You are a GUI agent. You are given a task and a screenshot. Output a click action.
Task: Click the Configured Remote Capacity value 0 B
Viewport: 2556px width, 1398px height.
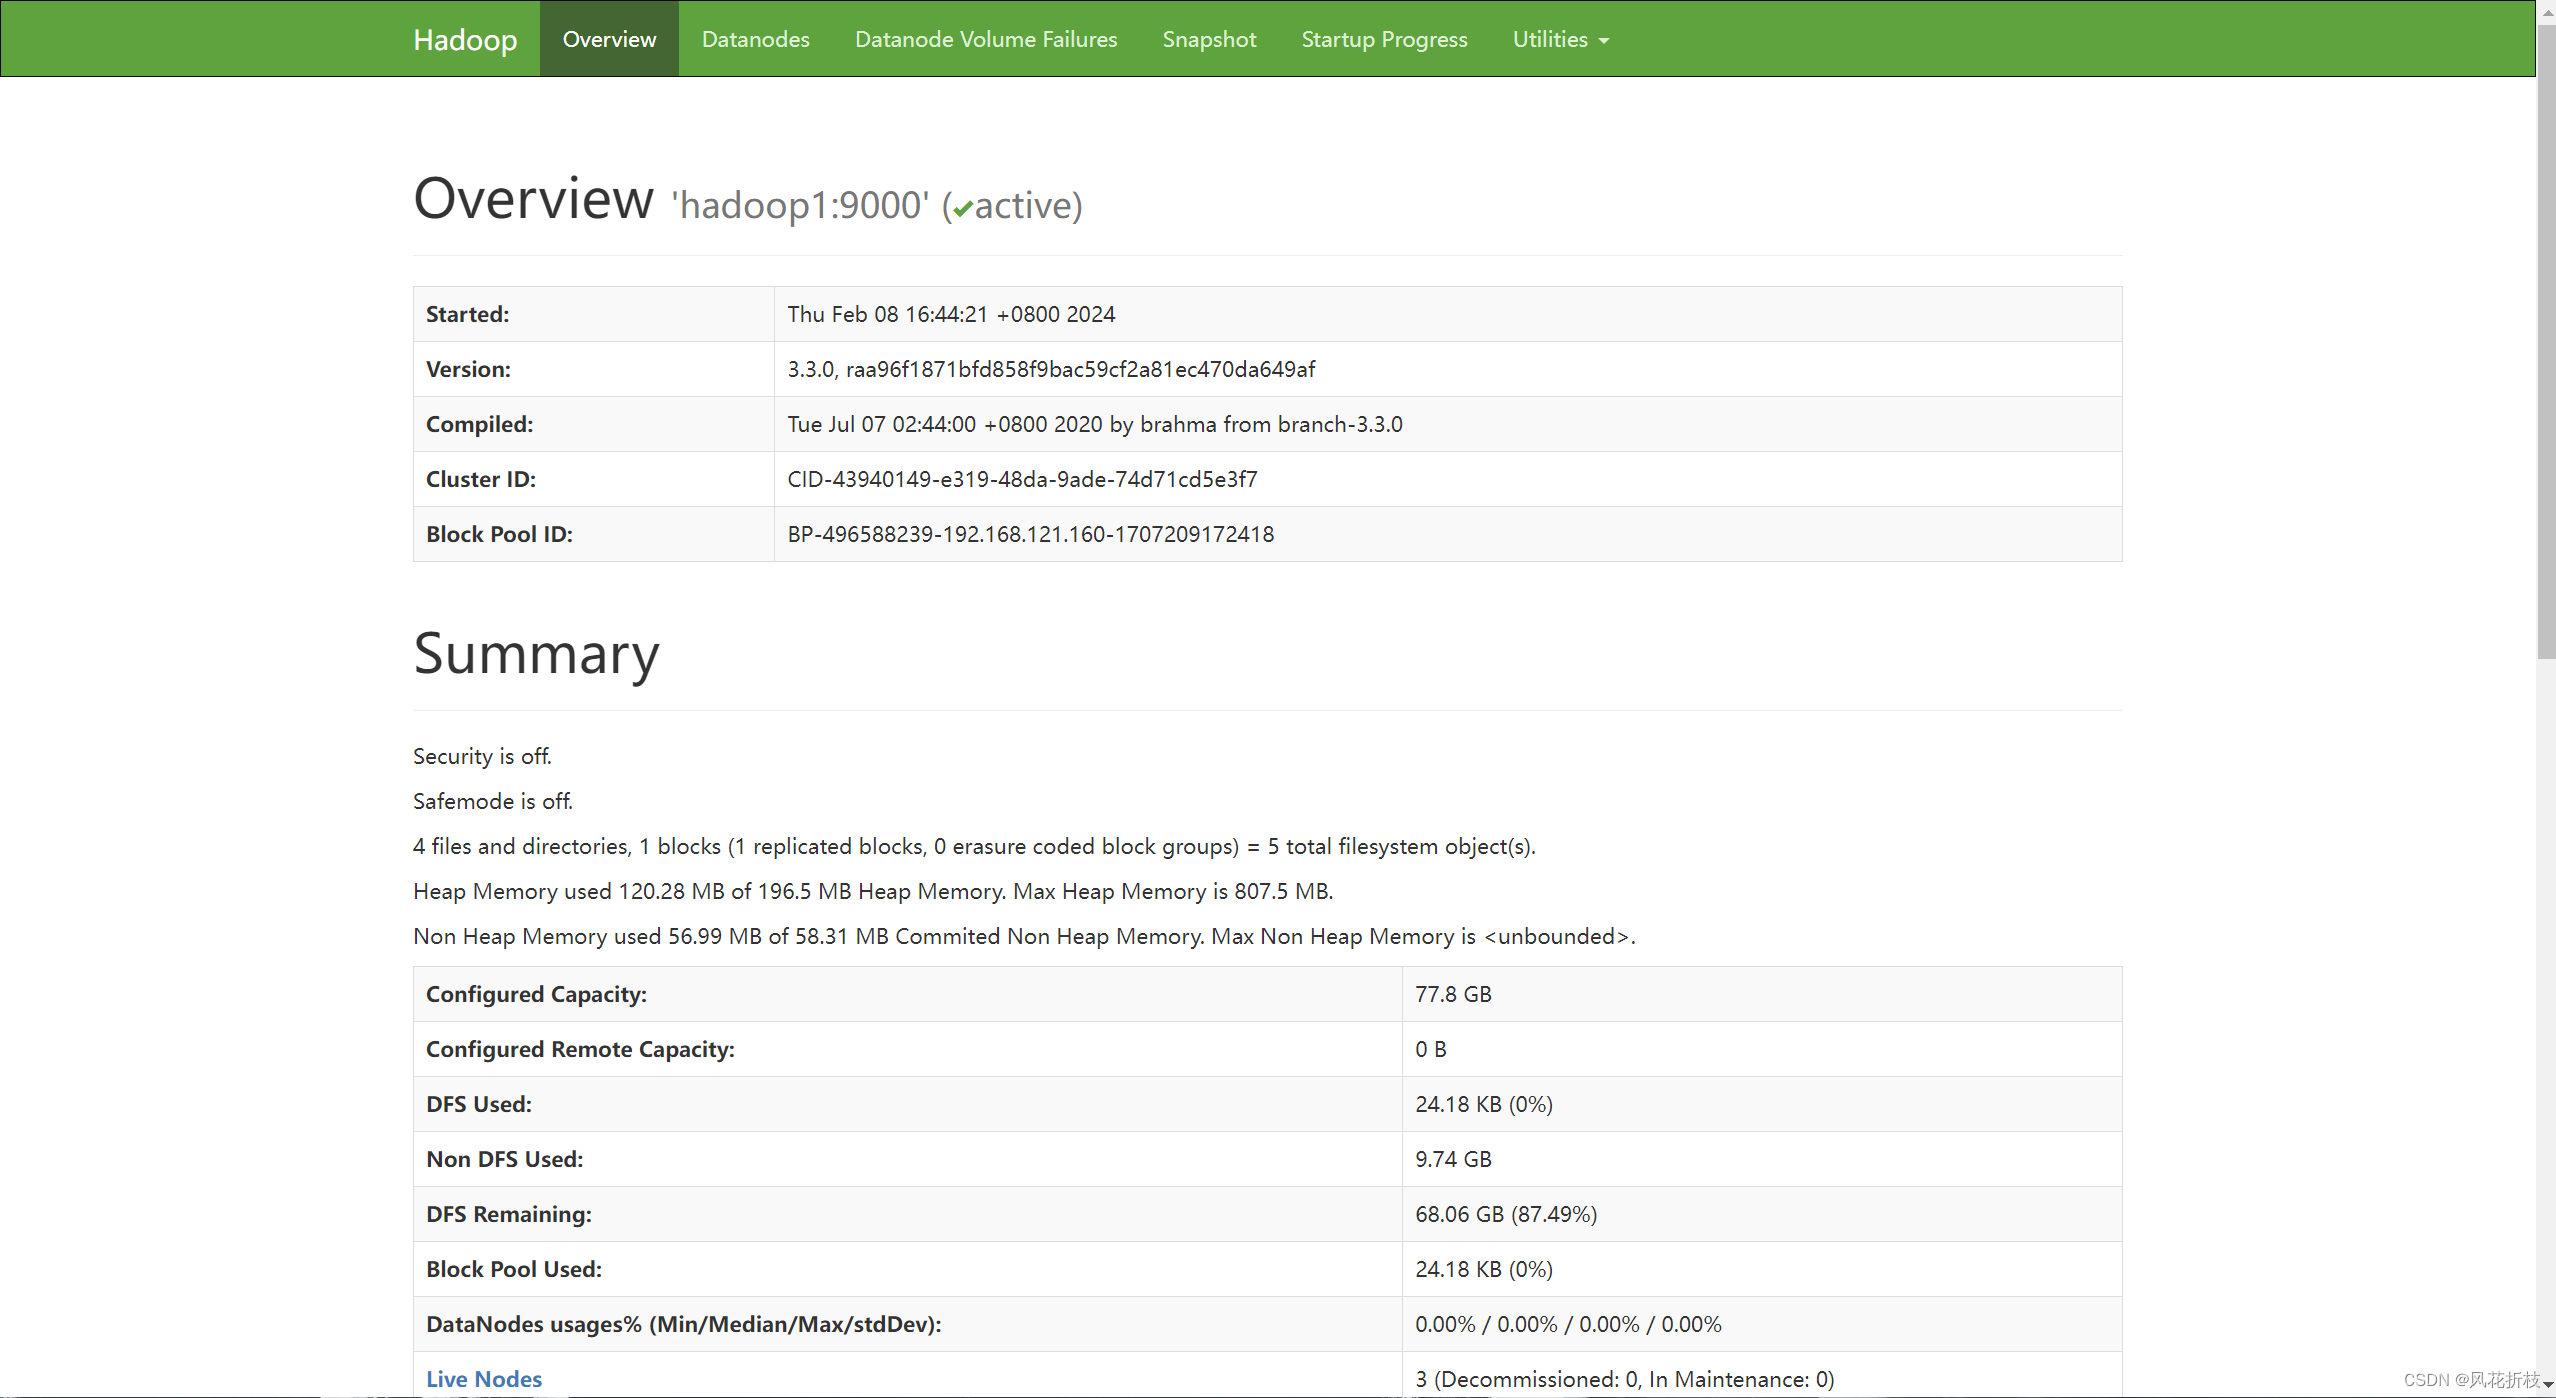tap(1430, 1049)
